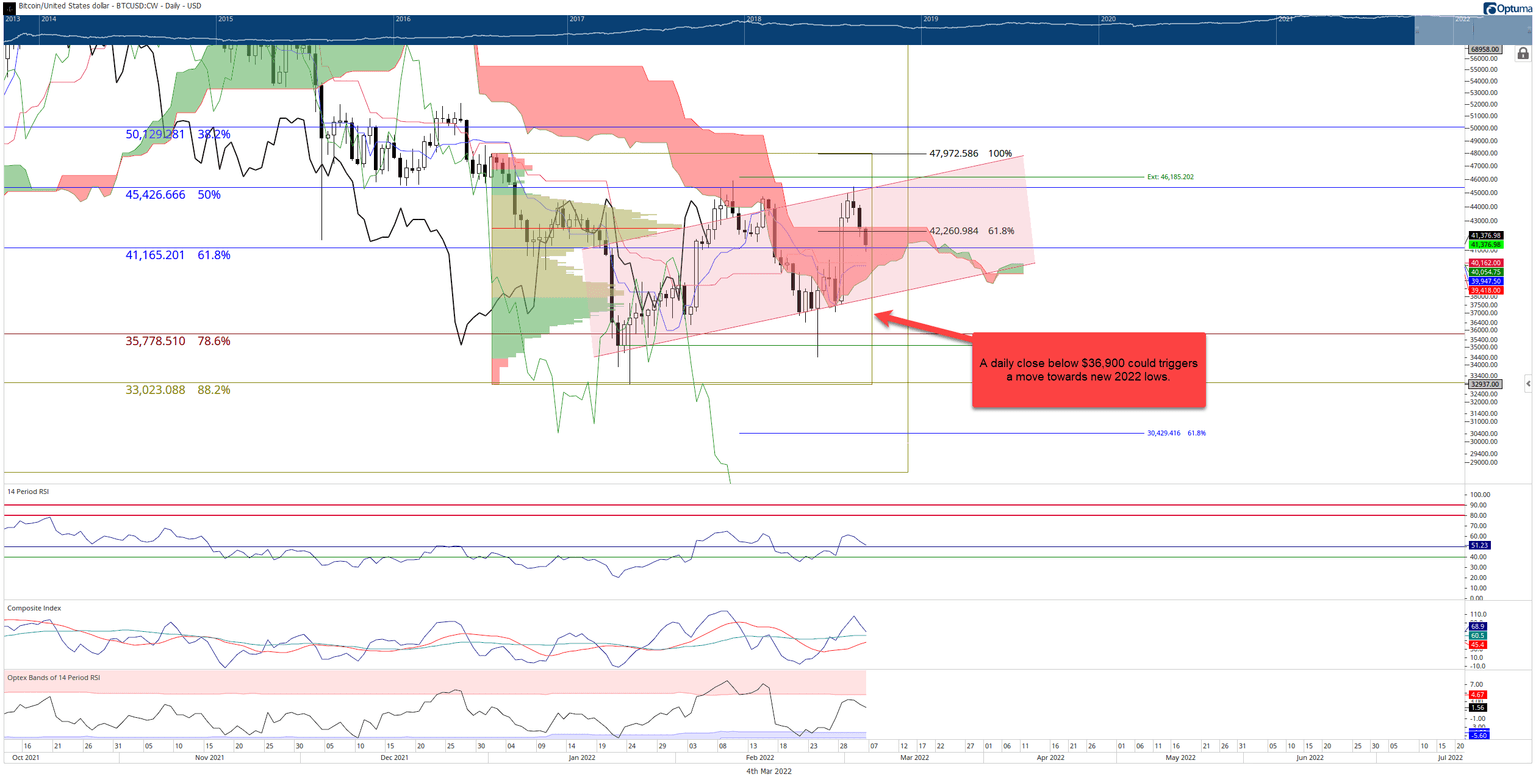
Task: Select the 50,129.281 38.2% Fibonacci label
Action: [x=178, y=133]
